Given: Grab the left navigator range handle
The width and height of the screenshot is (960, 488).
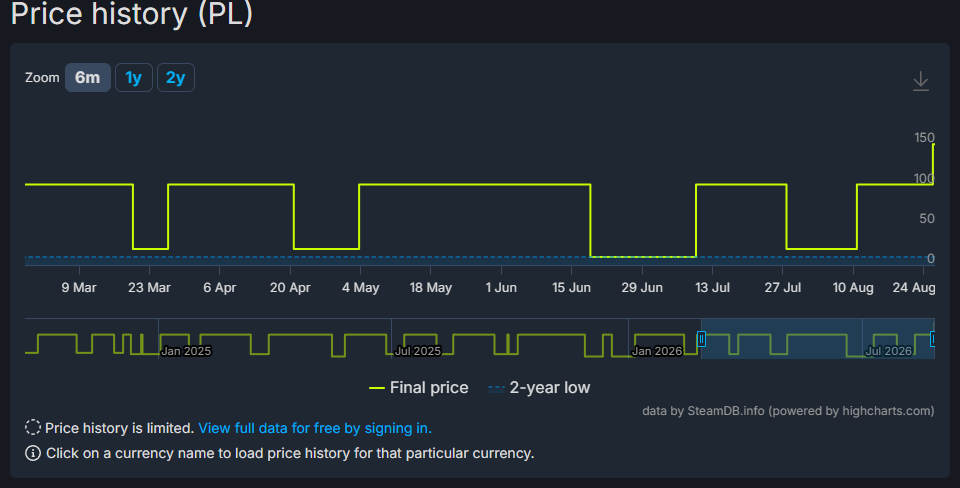Looking at the screenshot, I should coord(701,339).
